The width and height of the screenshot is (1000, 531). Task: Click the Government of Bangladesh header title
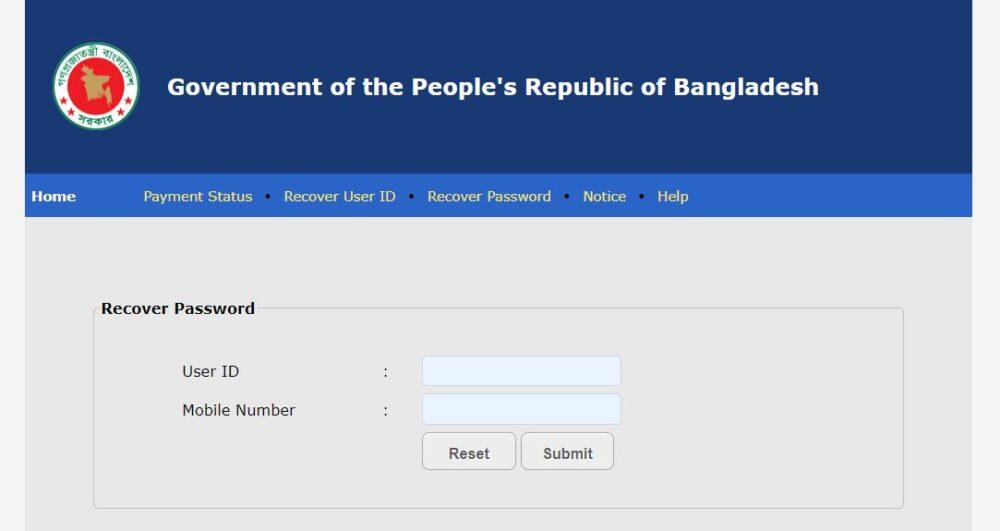(492, 87)
